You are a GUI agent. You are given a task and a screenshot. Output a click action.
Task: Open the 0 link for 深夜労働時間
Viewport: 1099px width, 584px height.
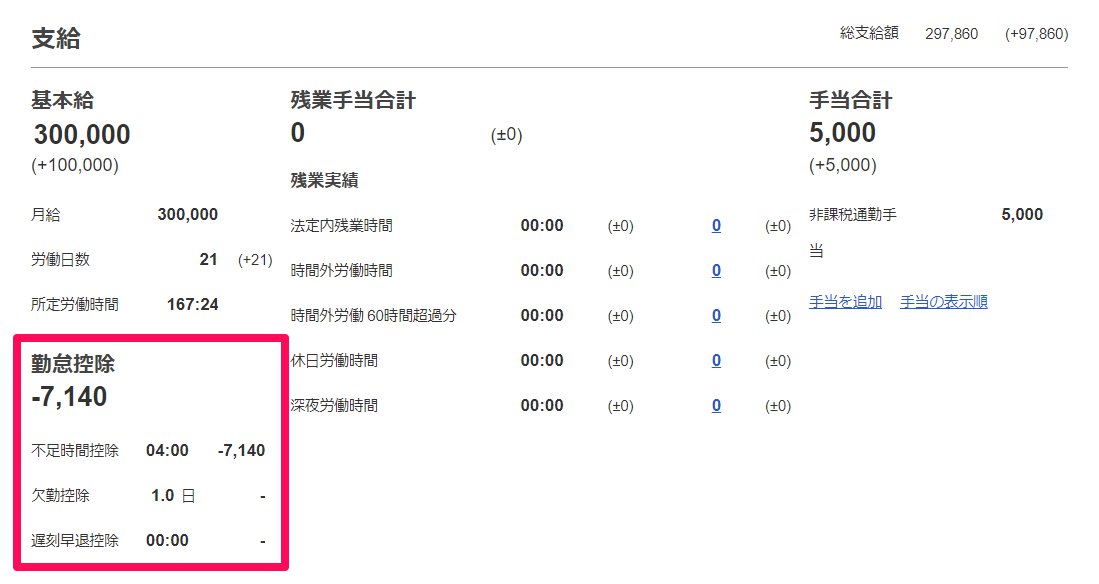click(716, 405)
